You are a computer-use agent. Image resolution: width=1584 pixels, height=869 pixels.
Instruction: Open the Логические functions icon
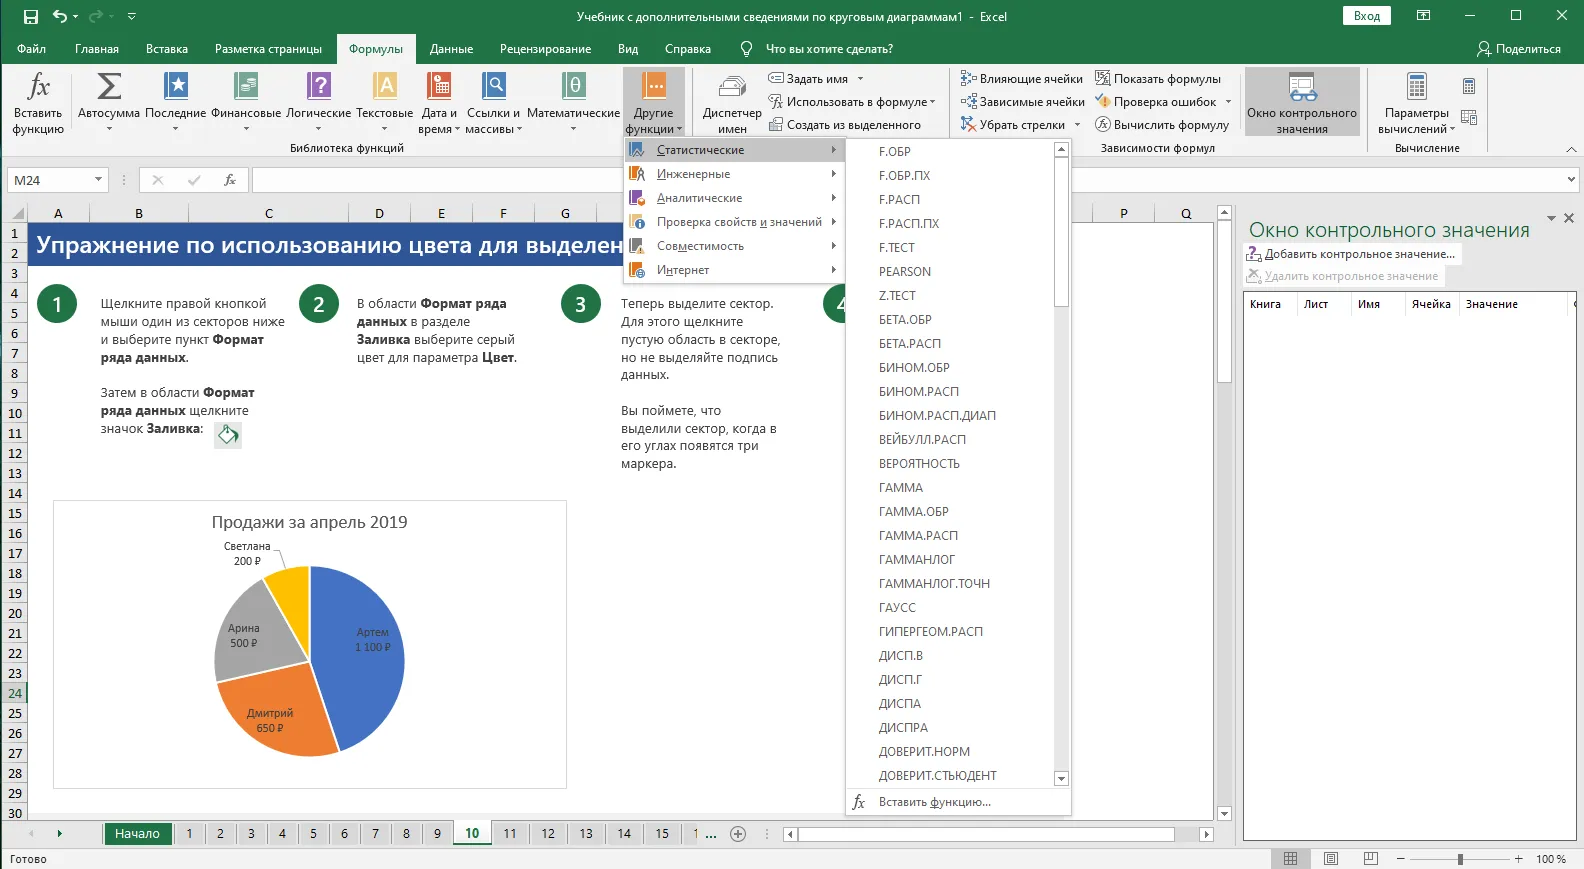[x=318, y=88]
